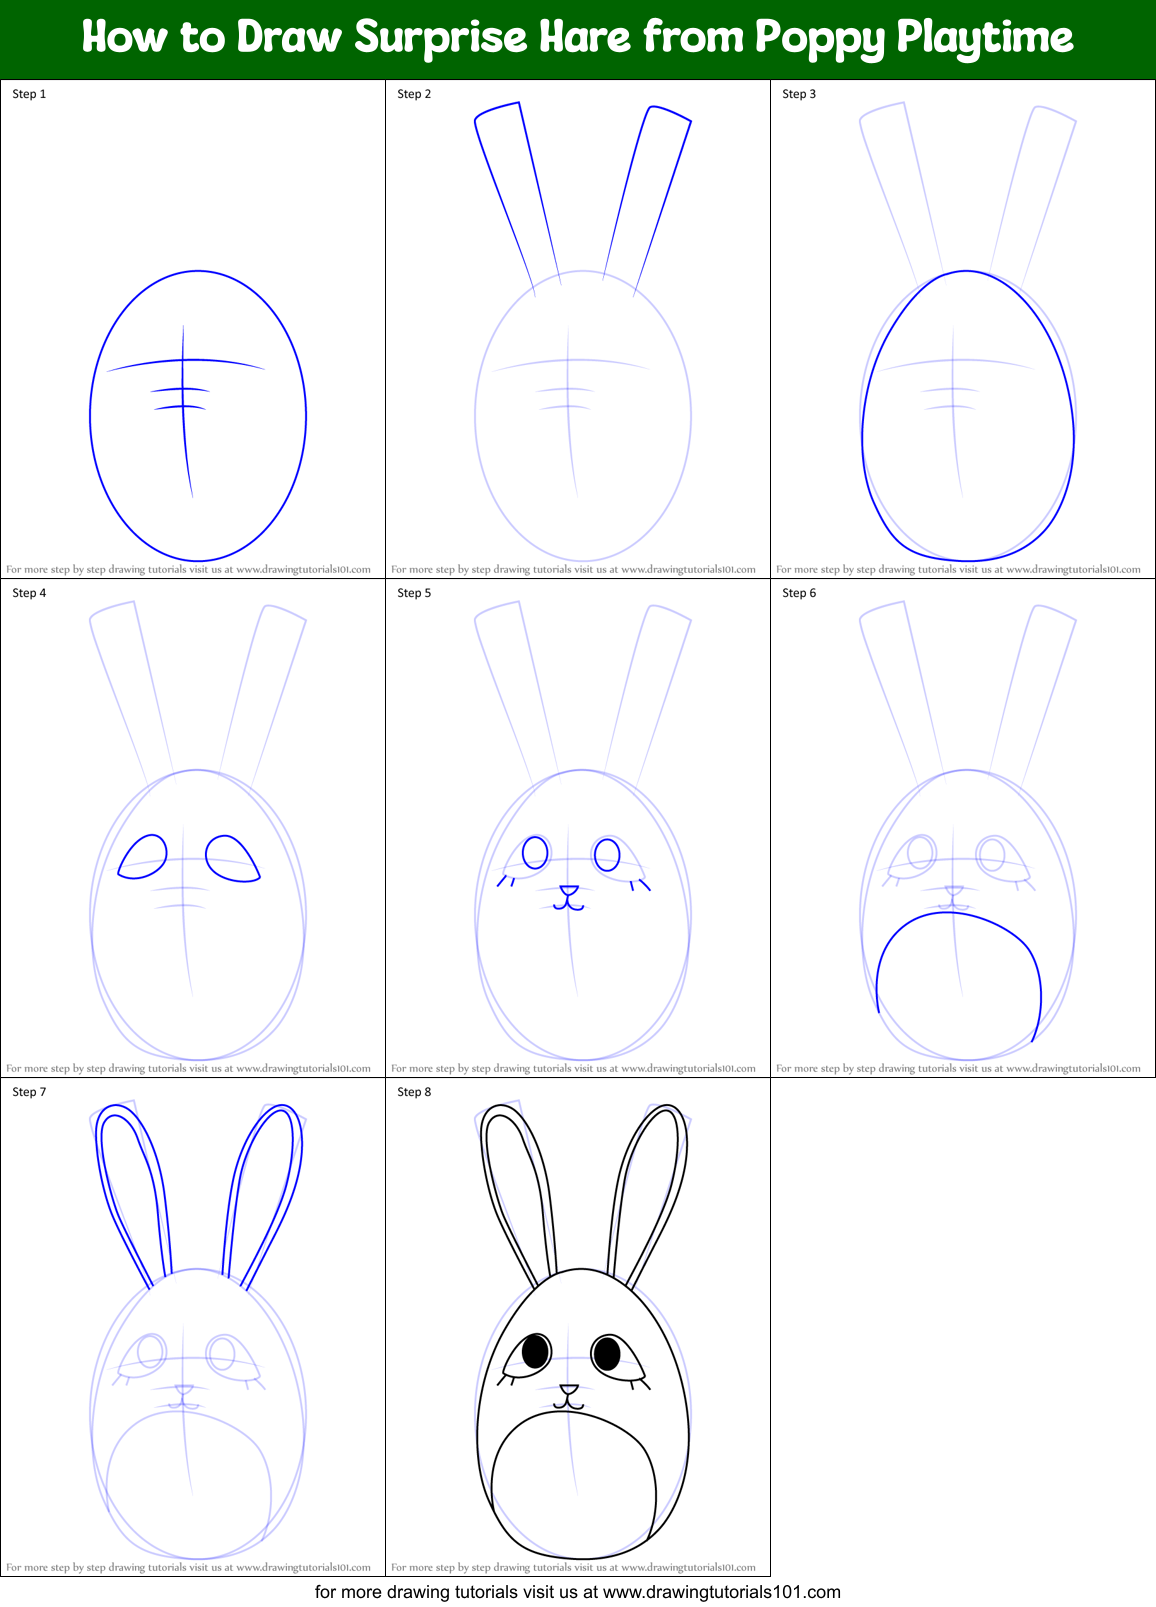Click the 'Step 5' label
The image size is (1156, 1607).
[414, 593]
